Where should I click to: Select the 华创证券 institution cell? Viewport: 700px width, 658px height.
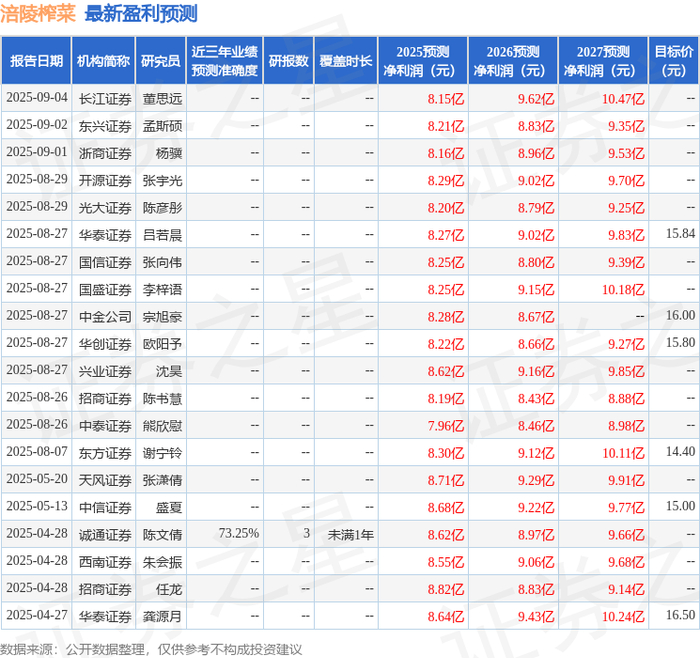coord(105,344)
